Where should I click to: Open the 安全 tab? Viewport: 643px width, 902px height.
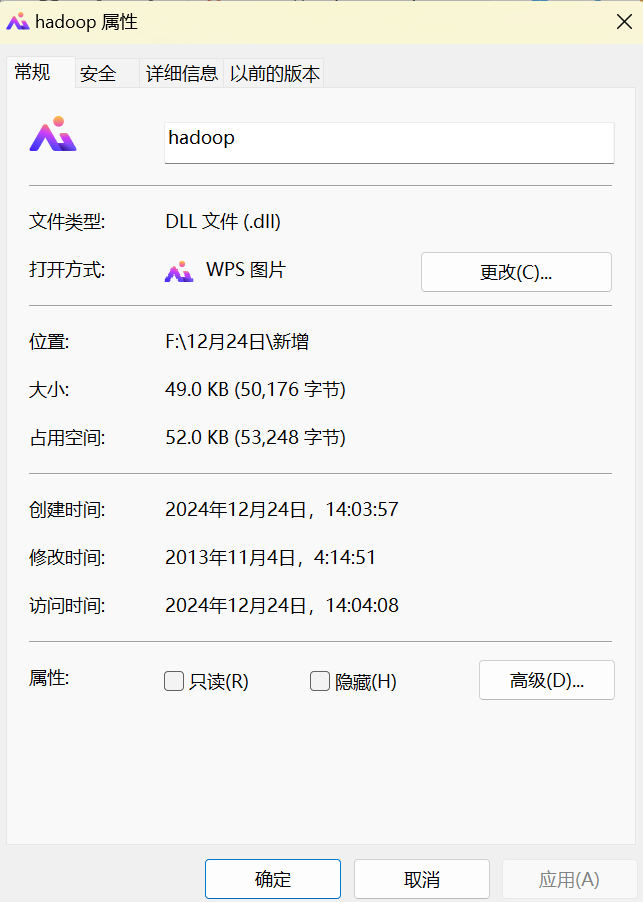coord(107,74)
